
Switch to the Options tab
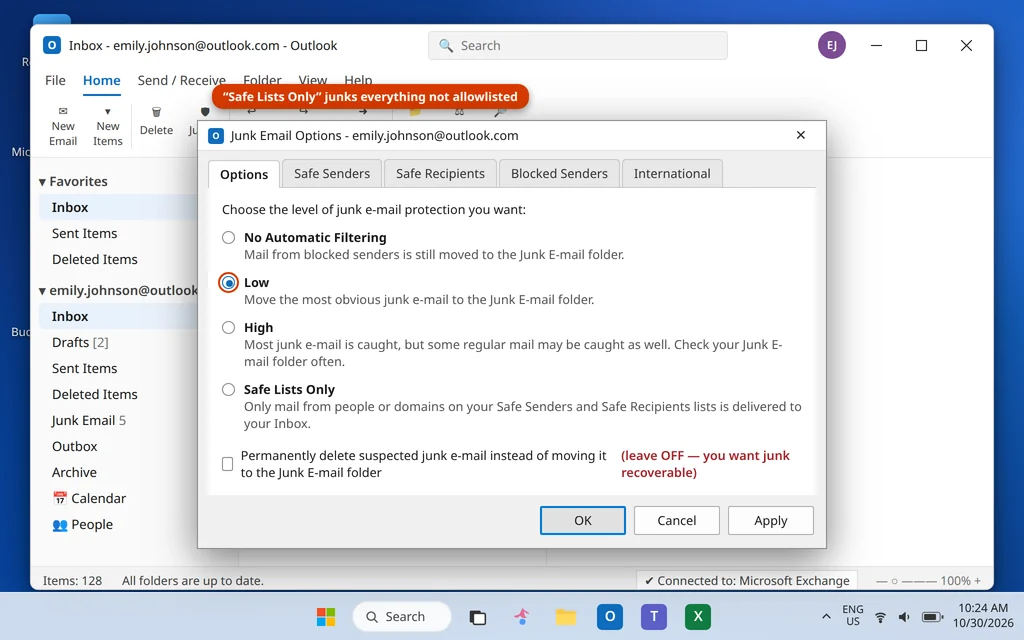pos(244,174)
